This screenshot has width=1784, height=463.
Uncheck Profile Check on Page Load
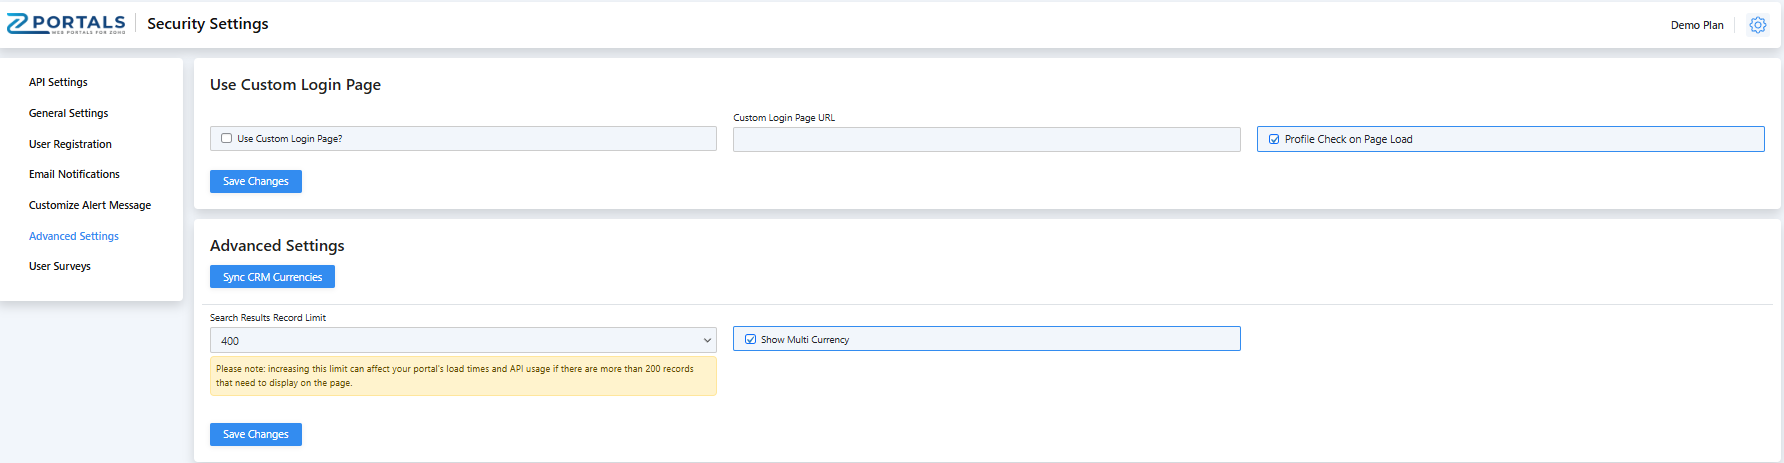pyautogui.click(x=1274, y=139)
